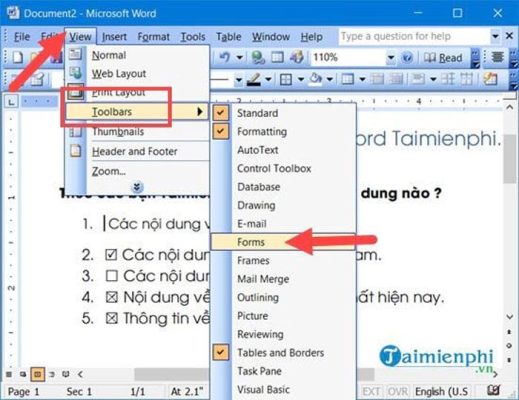Click the Select Browse Object round button

point(509,346)
